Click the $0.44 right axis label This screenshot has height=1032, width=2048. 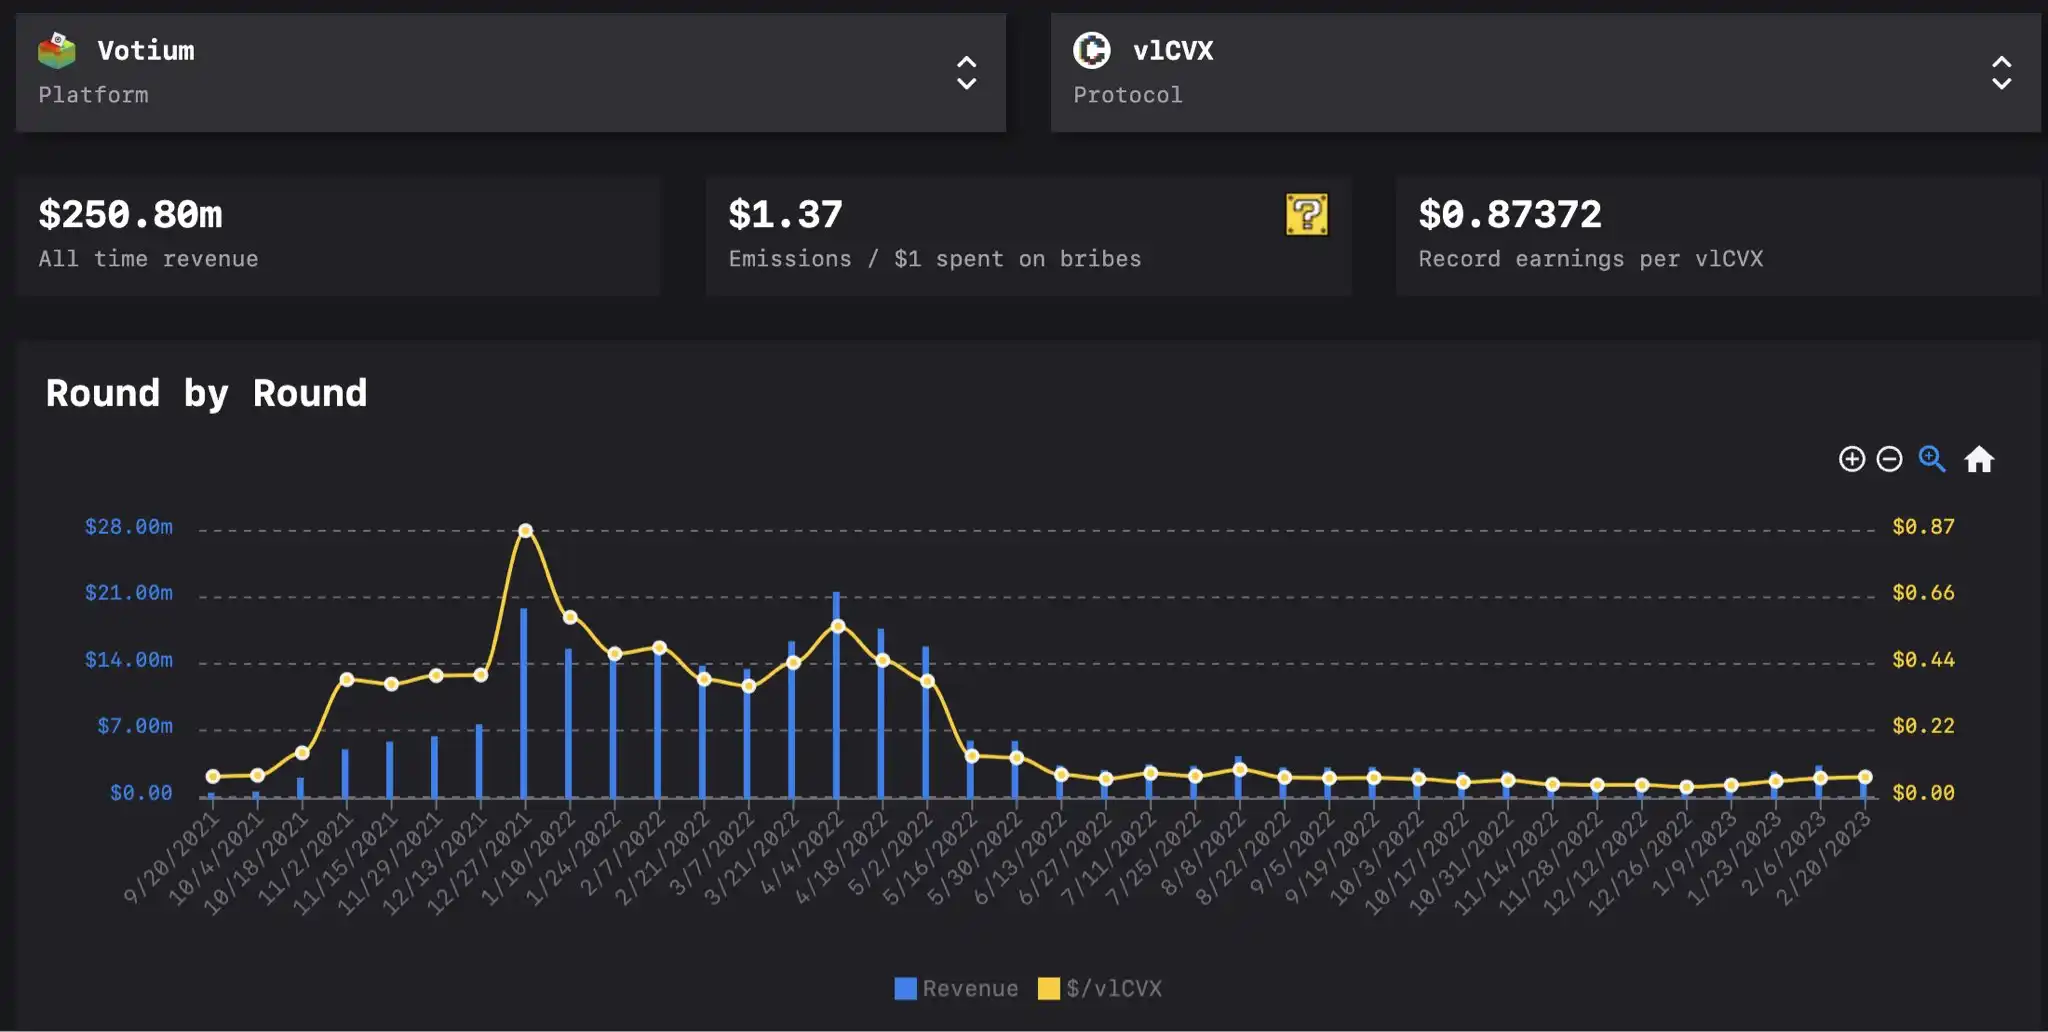[1923, 659]
